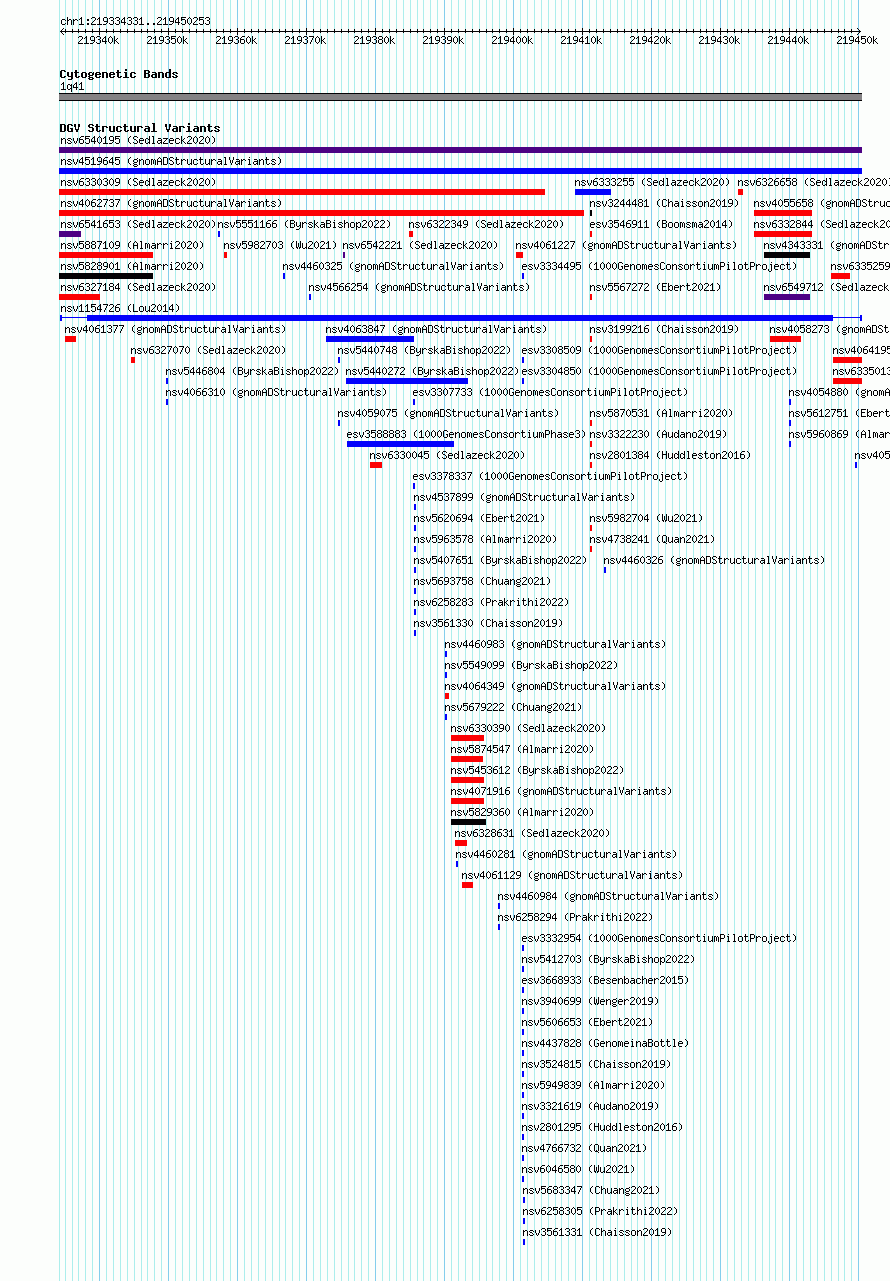Click the red nsv5887109 variant bar

[x=106, y=255]
